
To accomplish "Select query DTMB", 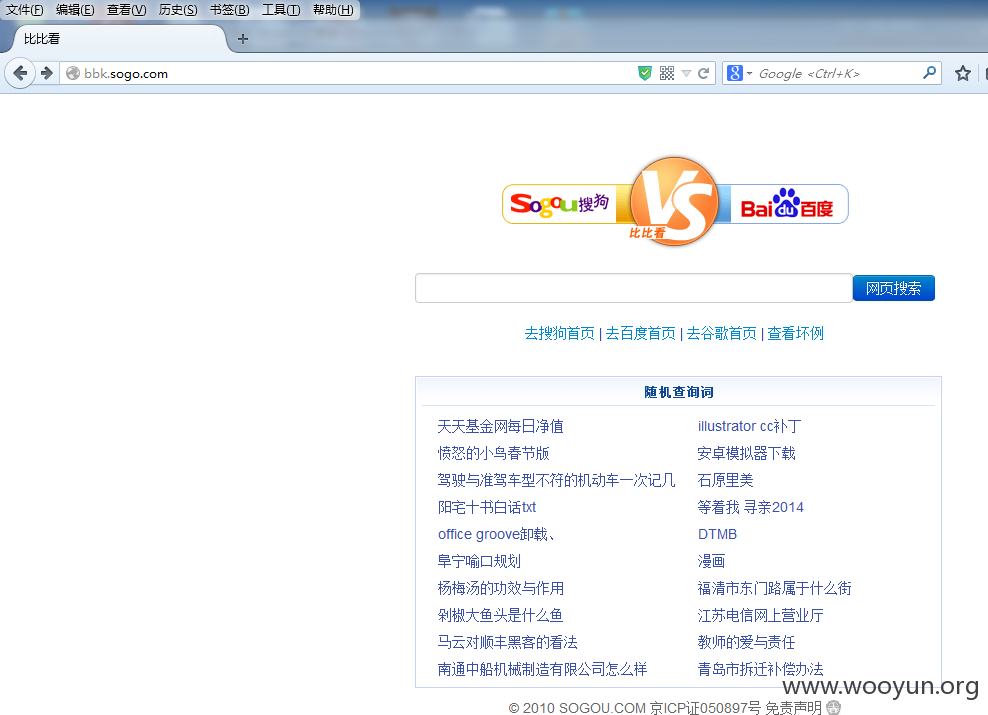I will click(x=717, y=535).
